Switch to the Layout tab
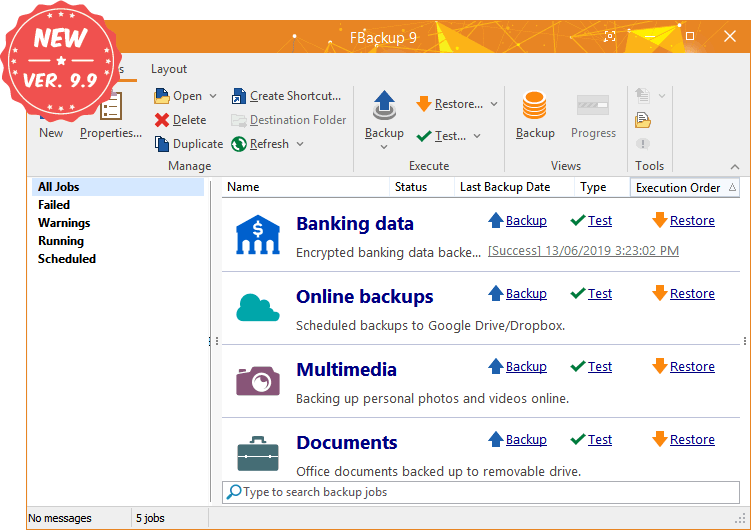The width and height of the screenshot is (751, 530). 169,69
